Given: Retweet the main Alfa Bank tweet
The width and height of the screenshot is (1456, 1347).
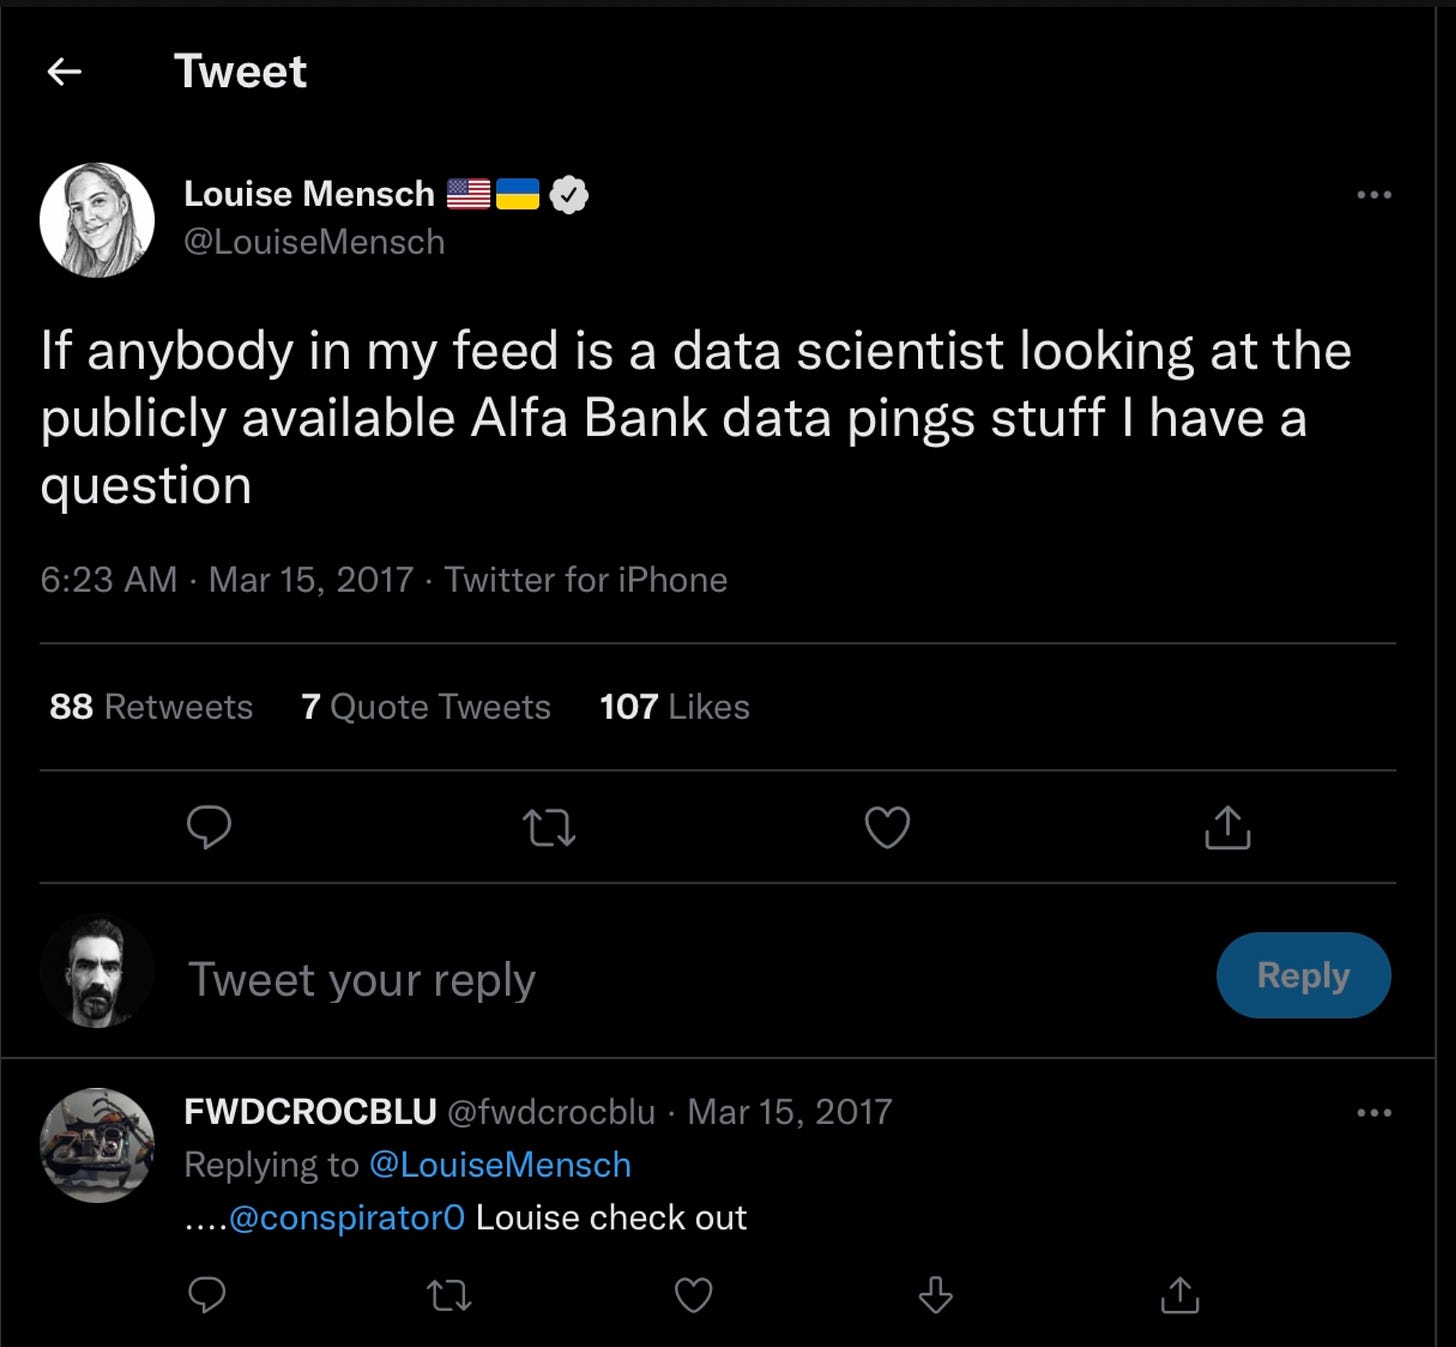Looking at the screenshot, I should [x=549, y=828].
